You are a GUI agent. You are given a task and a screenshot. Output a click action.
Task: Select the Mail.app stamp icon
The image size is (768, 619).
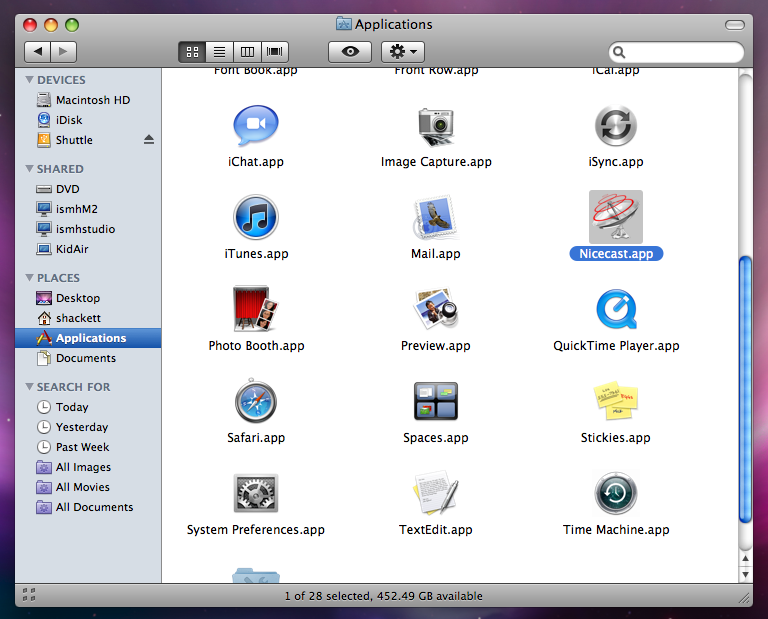(435, 217)
